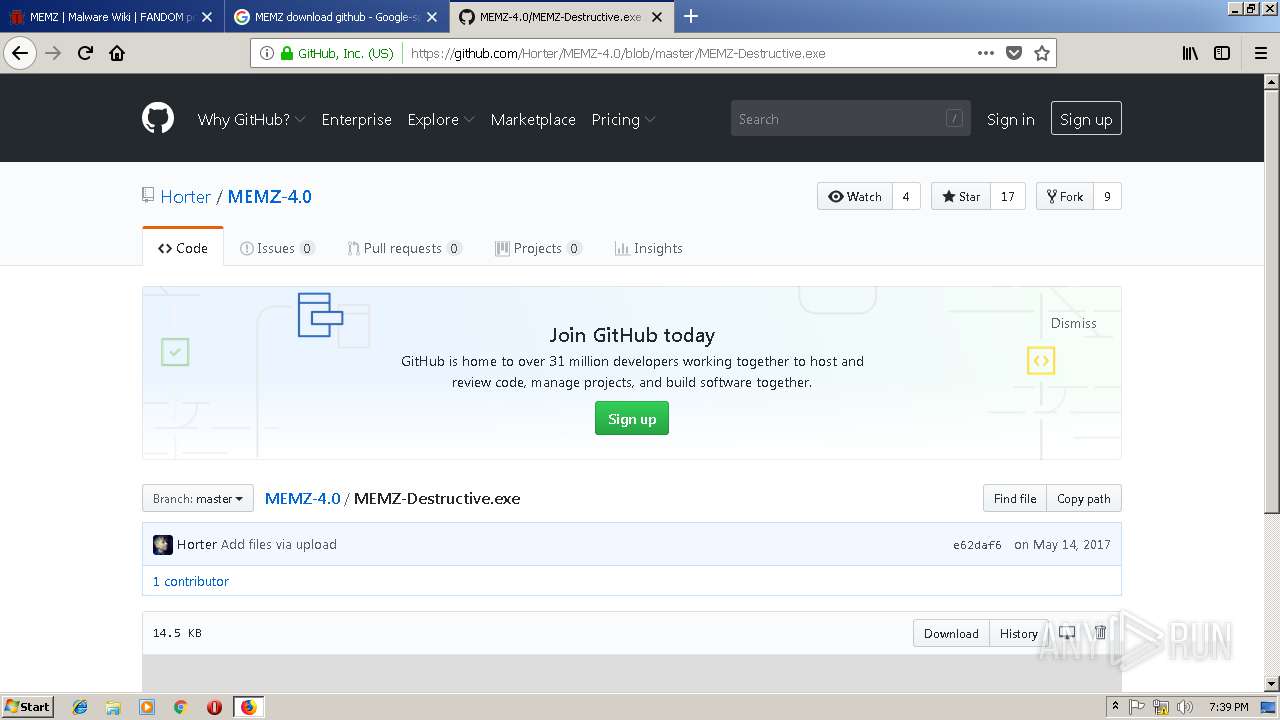Dismiss the Join GitHub banner
The image size is (1280, 720).
point(1073,323)
